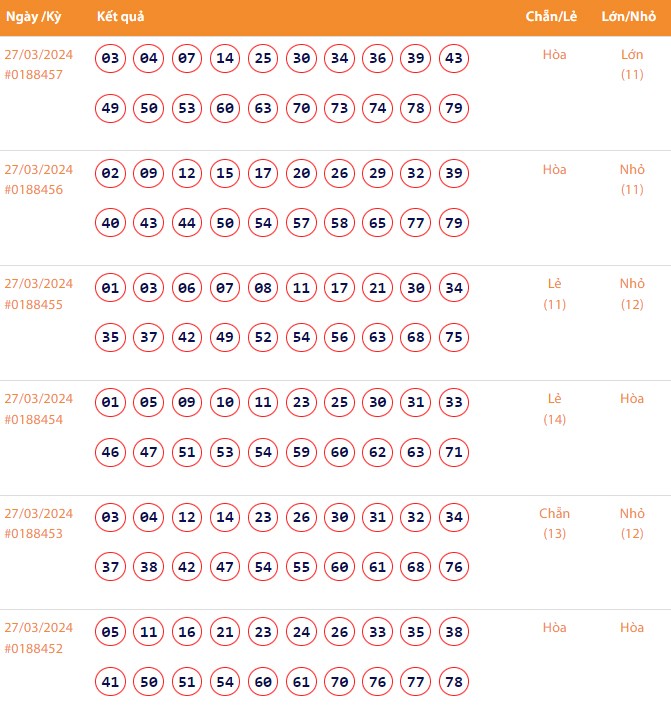Screen dimensions: 671x712
Task: Click ball 79 in draw #0188457
Action: [x=453, y=108]
